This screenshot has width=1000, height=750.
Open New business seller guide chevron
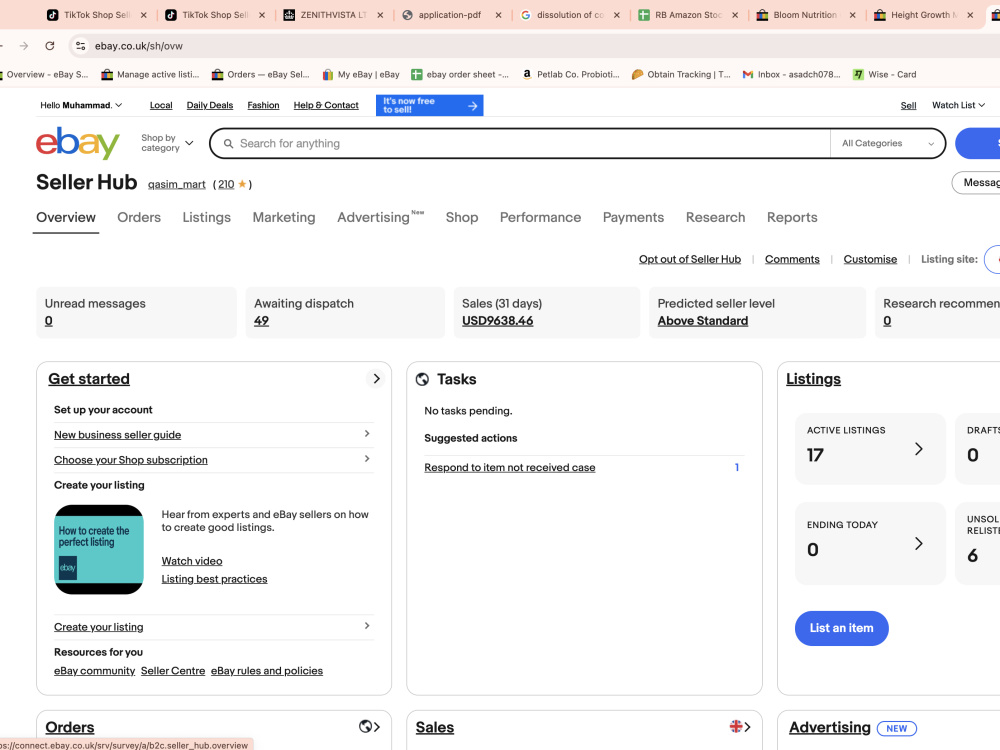click(367, 434)
